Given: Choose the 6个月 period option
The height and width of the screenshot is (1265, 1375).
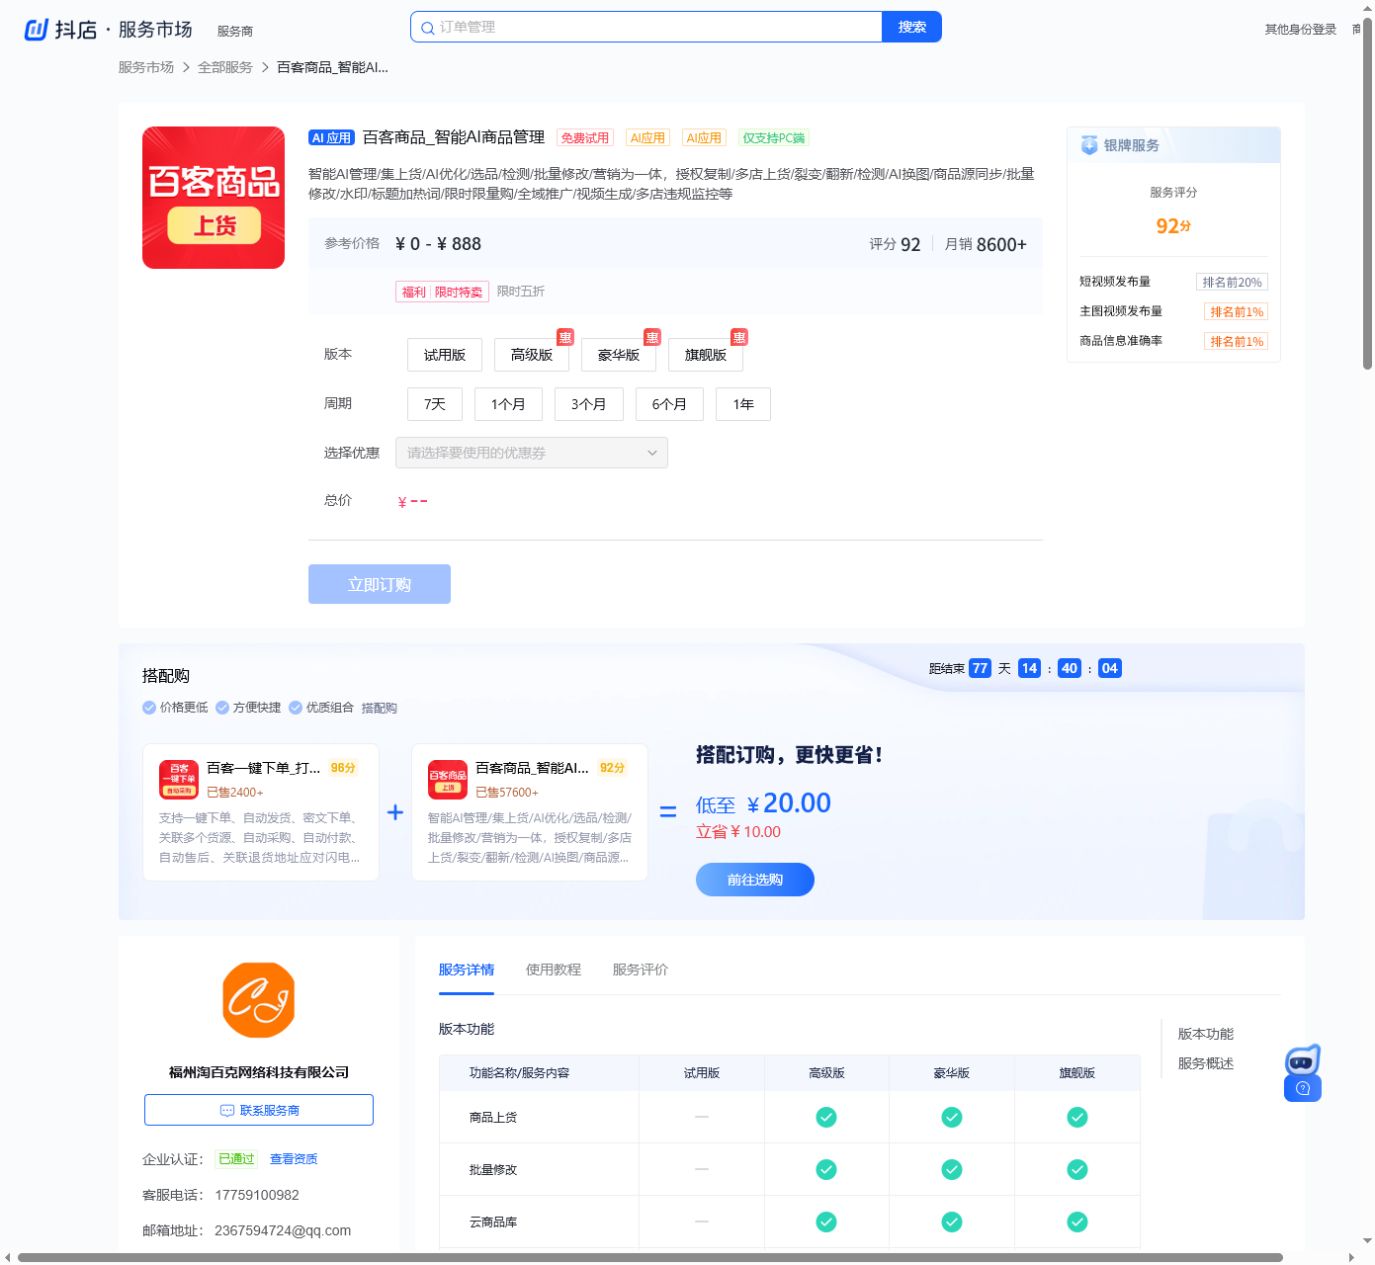Looking at the screenshot, I should coord(670,404).
